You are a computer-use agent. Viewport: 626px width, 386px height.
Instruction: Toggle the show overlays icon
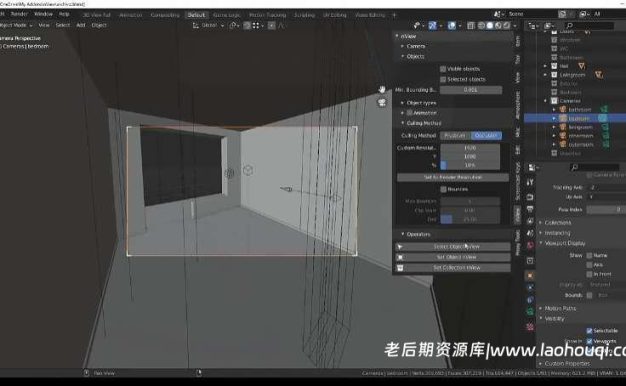click(452, 26)
